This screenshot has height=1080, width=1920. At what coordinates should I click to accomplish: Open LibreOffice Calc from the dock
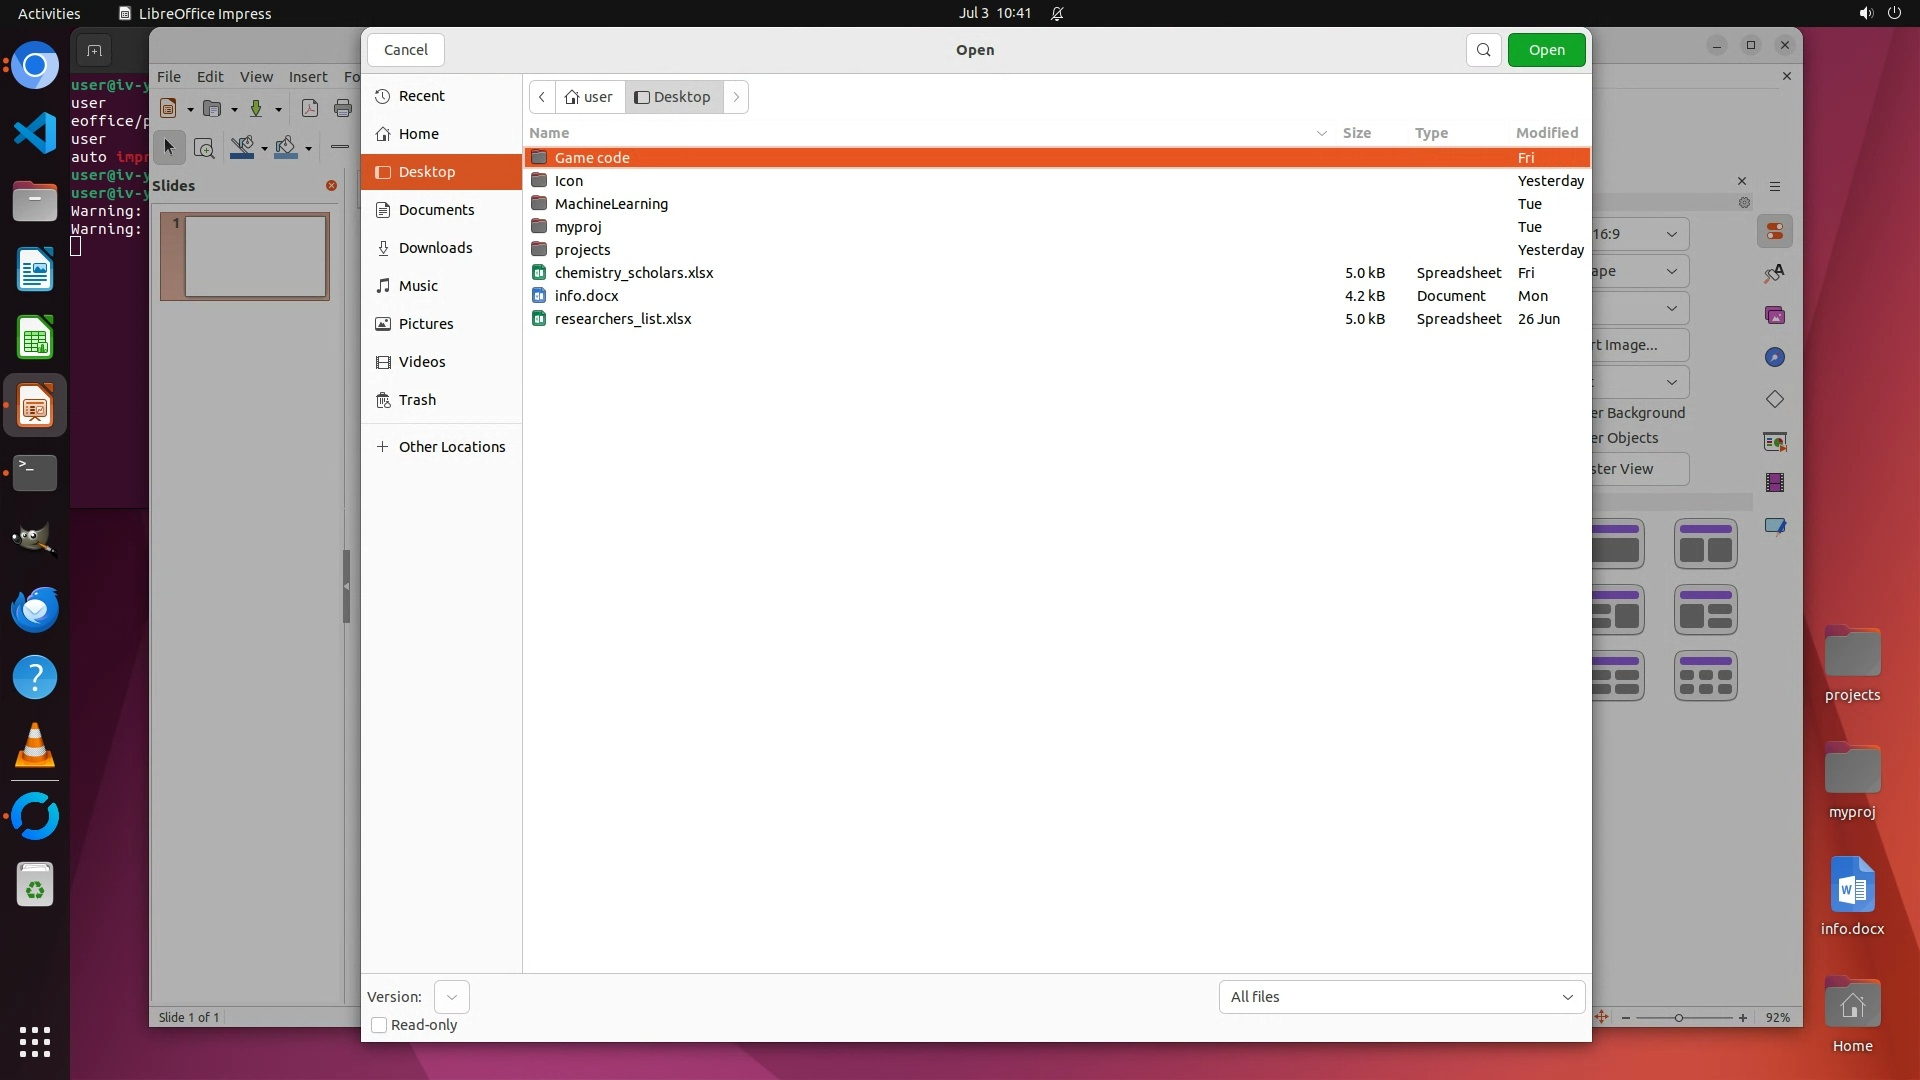[x=35, y=339]
